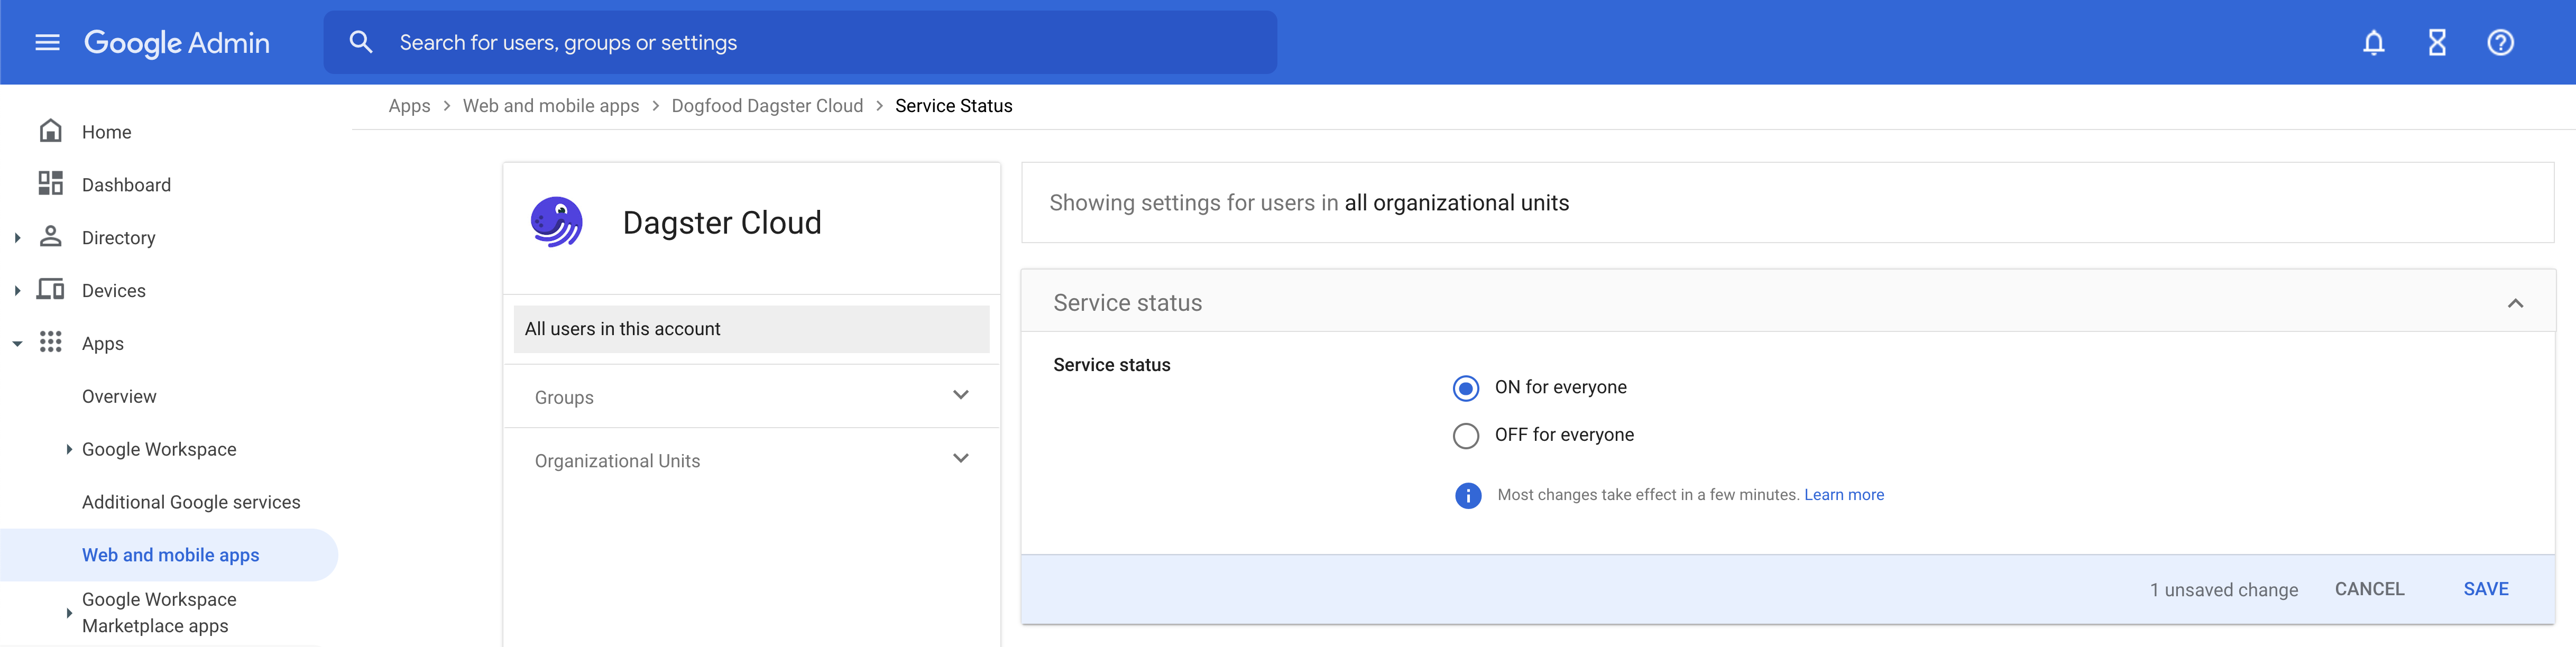Click the Dagster Cloud octopus app icon
Image resolution: width=2576 pixels, height=647 pixels.
(x=557, y=222)
